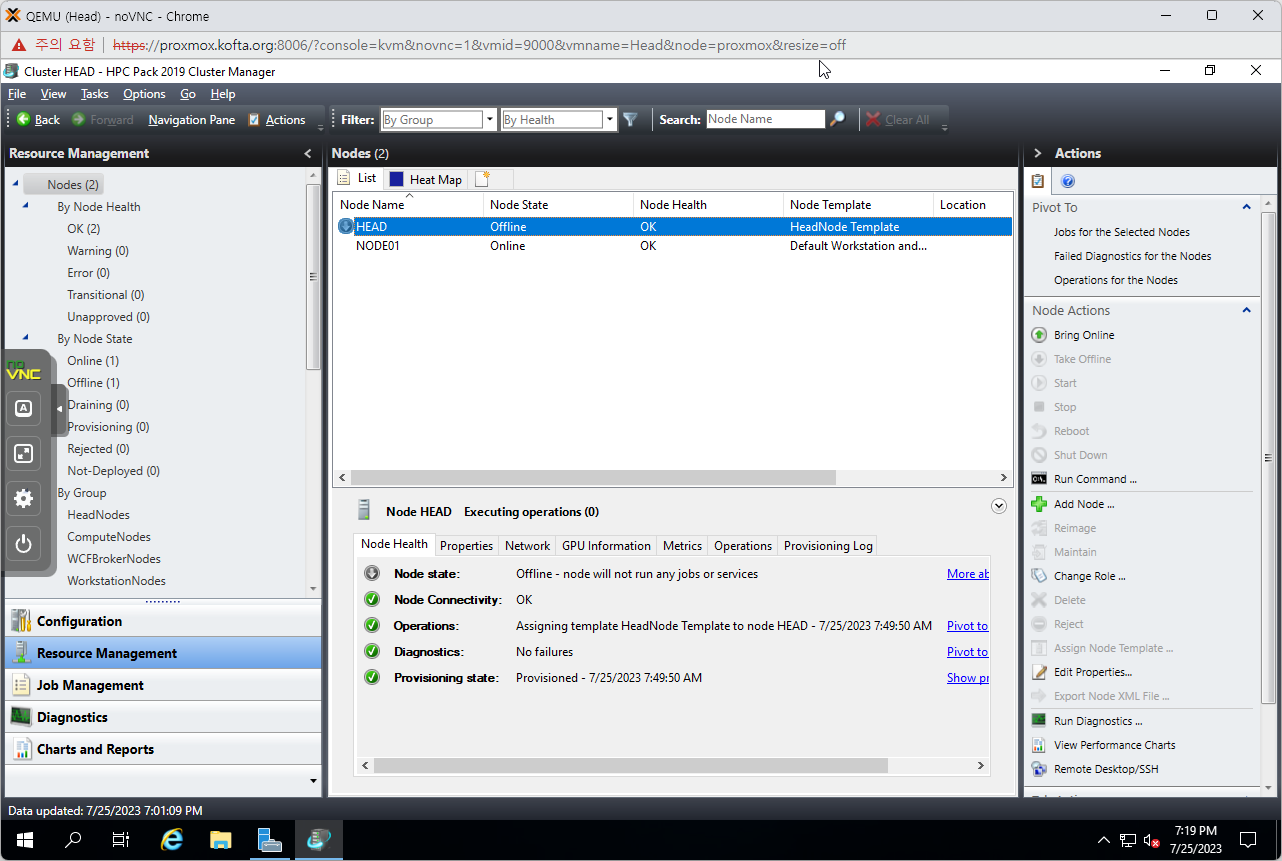Image resolution: width=1282 pixels, height=861 pixels.
Task: Collapse the By Node Health tree group
Action: coord(26,206)
